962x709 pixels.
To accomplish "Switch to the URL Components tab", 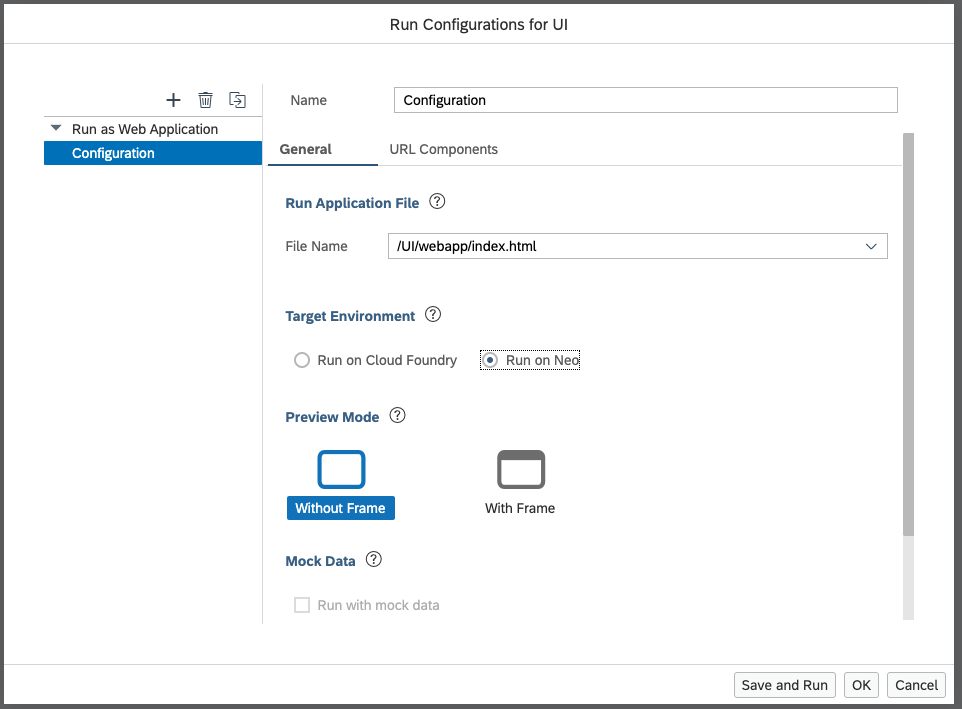I will [444, 150].
